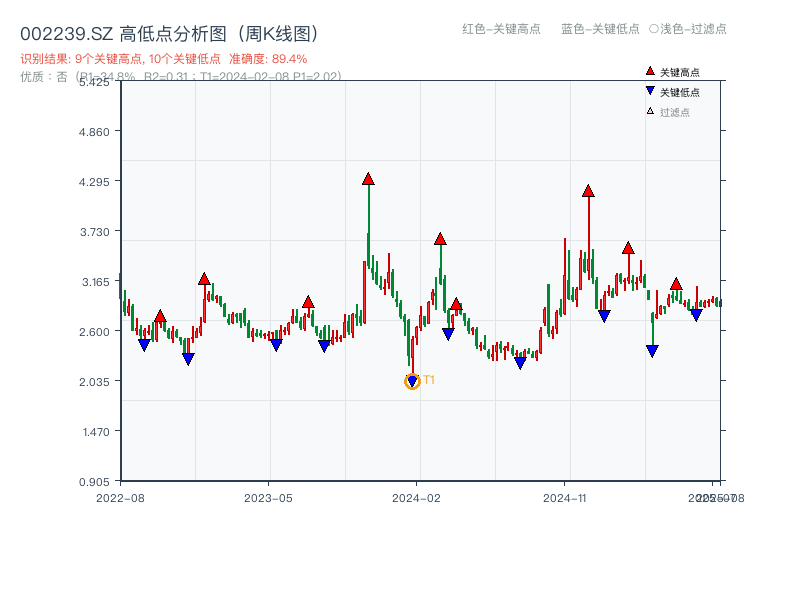Click the last blue low marker near 2.79 in 2025
The height and width of the screenshot is (600, 800).
tap(696, 315)
